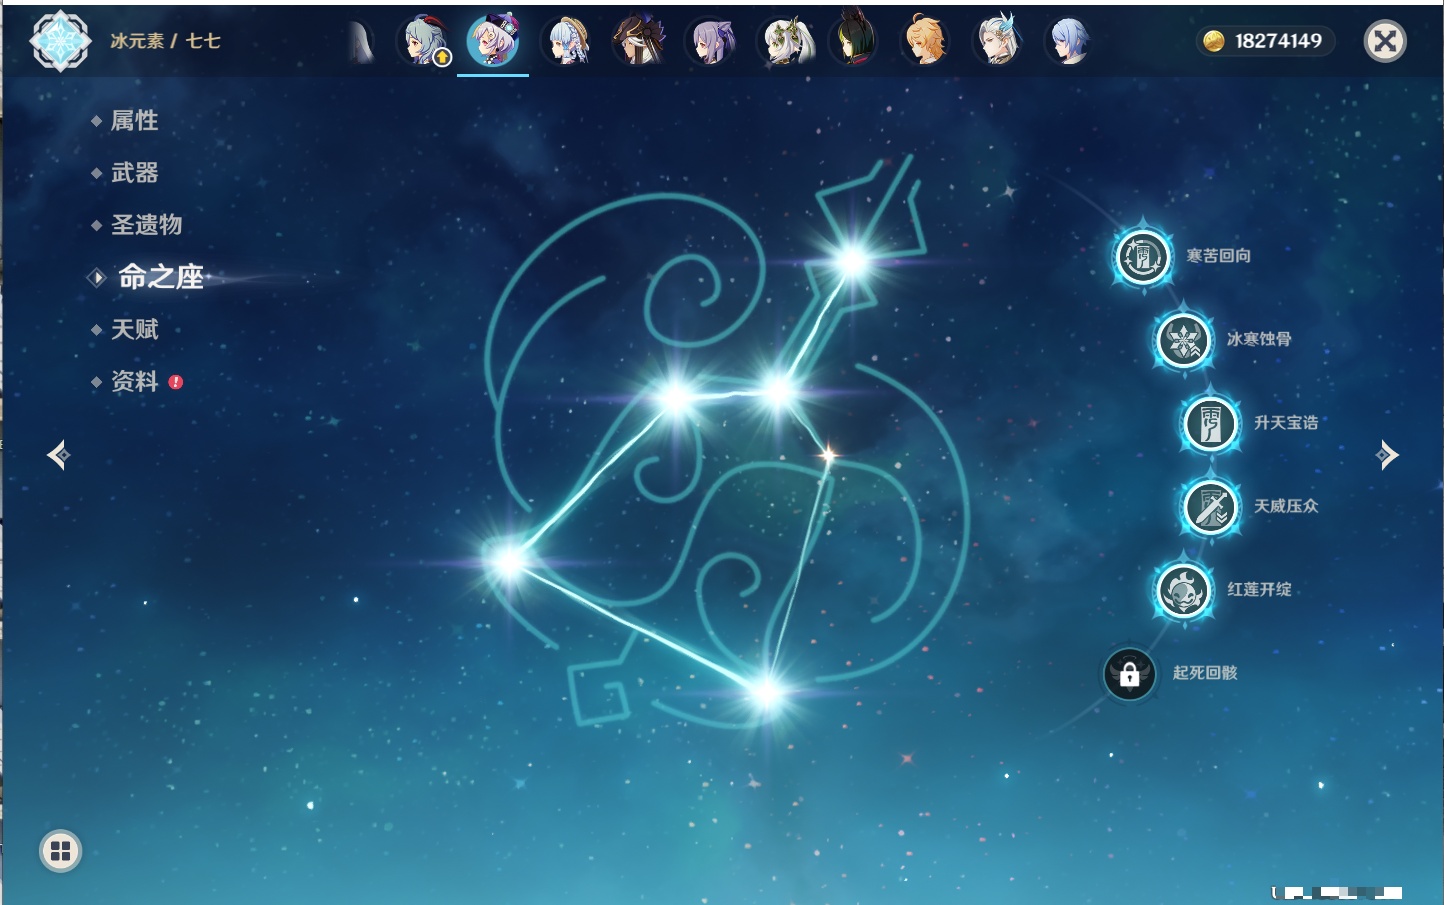
Task: Click the 天威压众 constellation label
Action: click(1286, 506)
